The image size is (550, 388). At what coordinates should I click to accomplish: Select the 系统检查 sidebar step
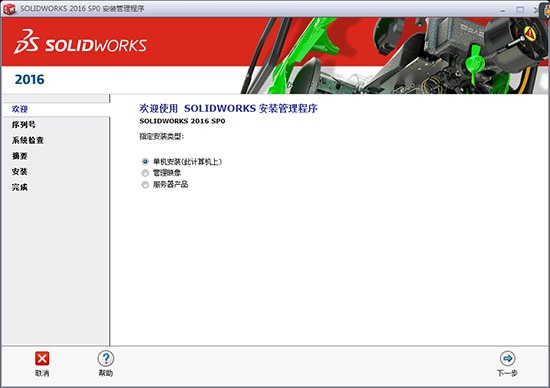[28, 140]
